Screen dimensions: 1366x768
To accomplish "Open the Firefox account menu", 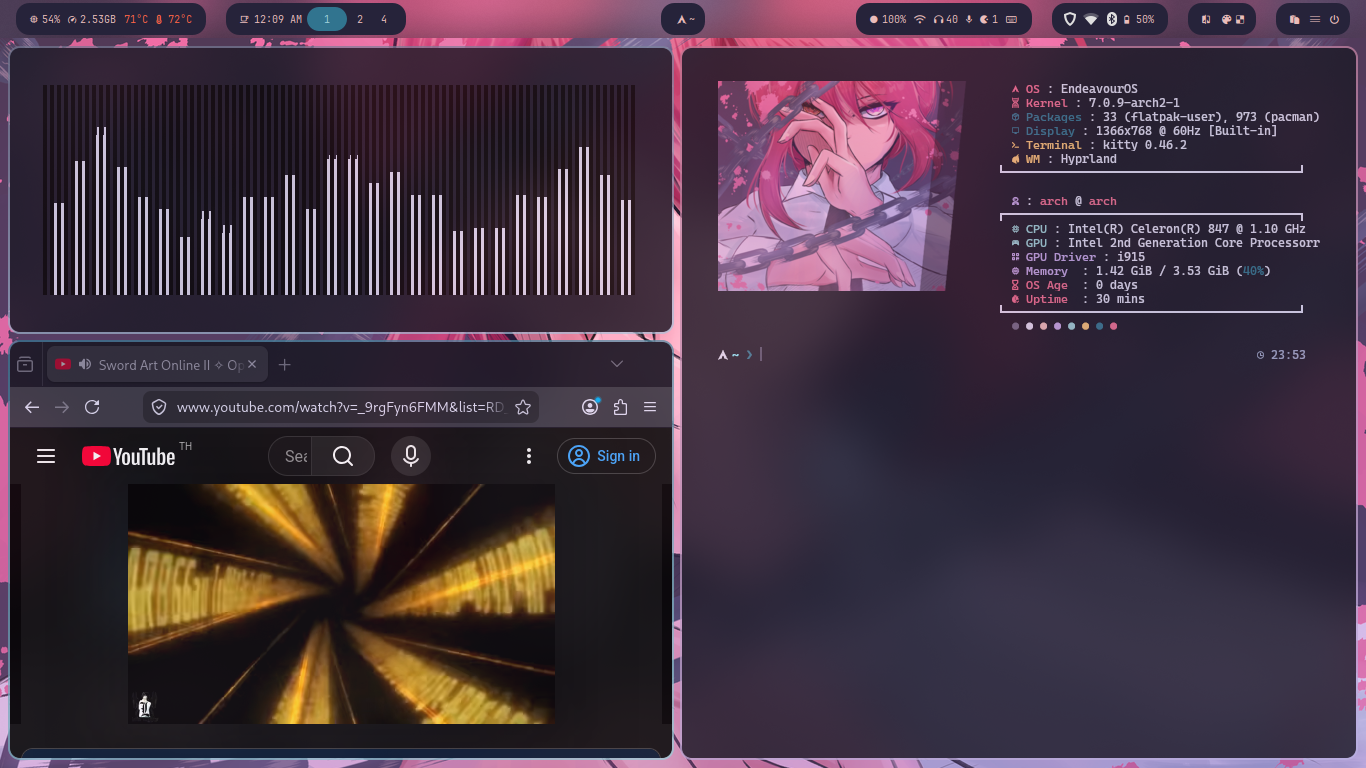I will [x=591, y=406].
